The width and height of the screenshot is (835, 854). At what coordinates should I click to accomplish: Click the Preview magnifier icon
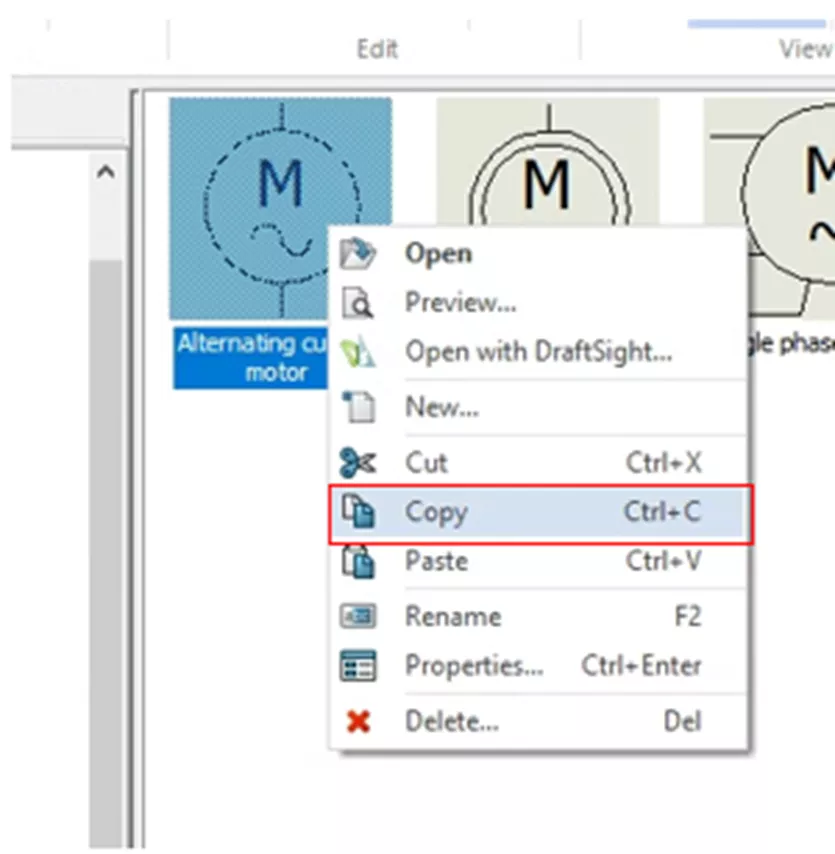357,303
